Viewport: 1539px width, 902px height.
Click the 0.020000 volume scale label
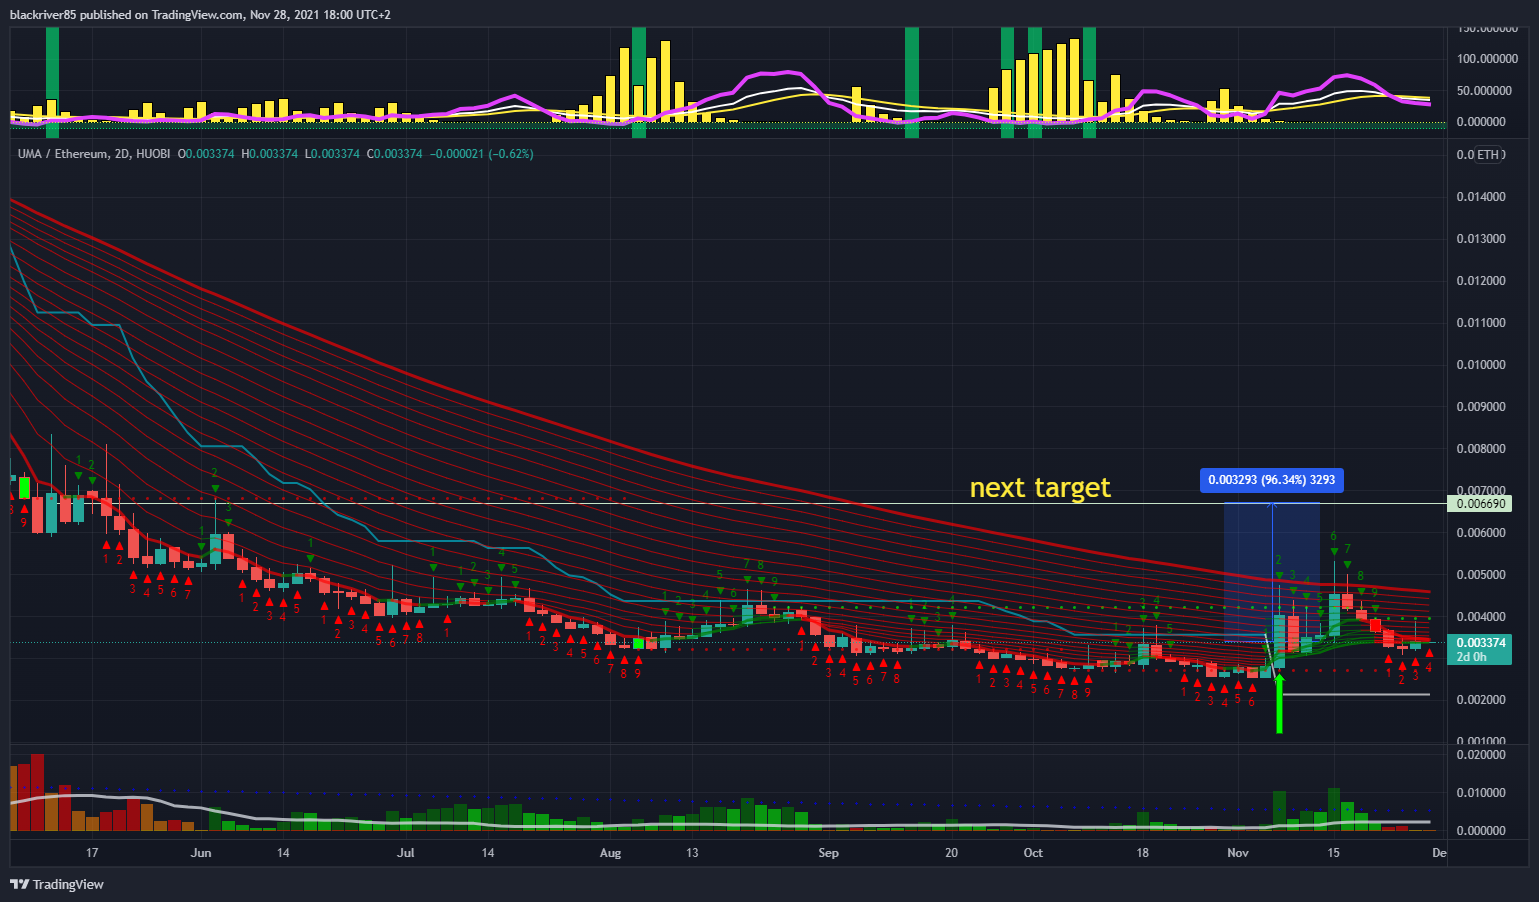tap(1481, 755)
